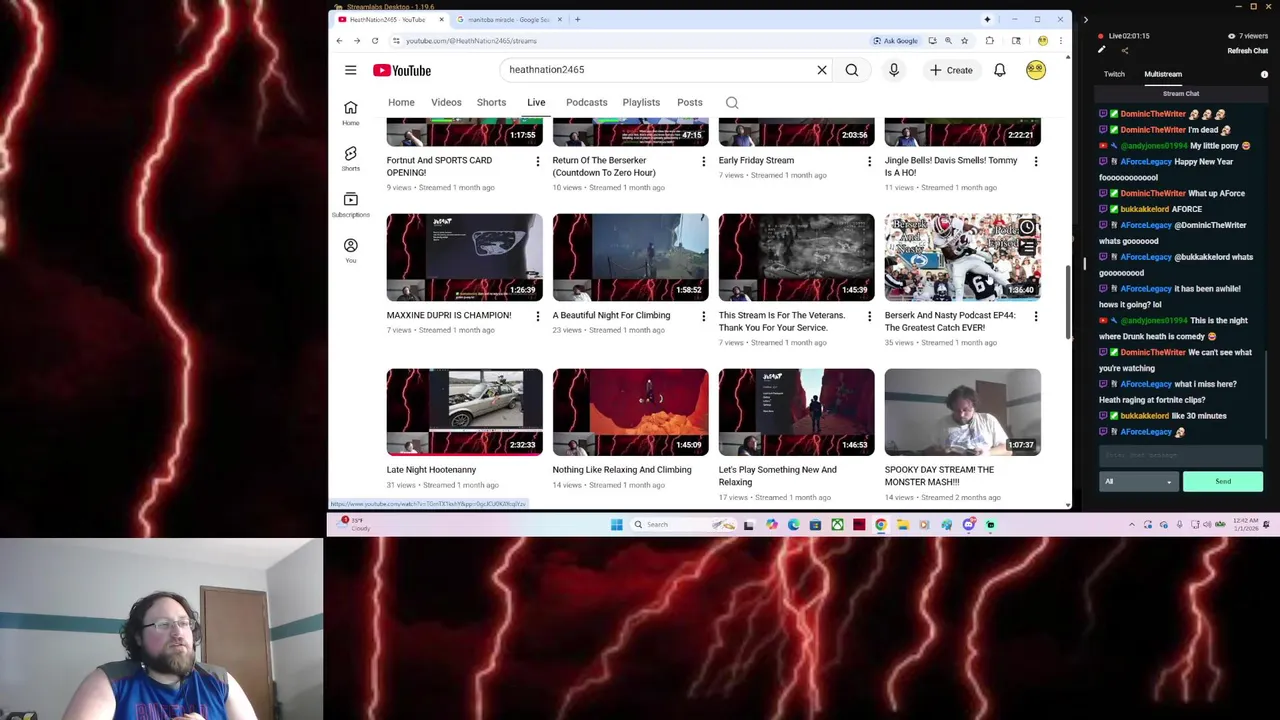Screen dimensions: 1280x720
Task: Open options for Jingle Bells video
Action: (1035, 161)
